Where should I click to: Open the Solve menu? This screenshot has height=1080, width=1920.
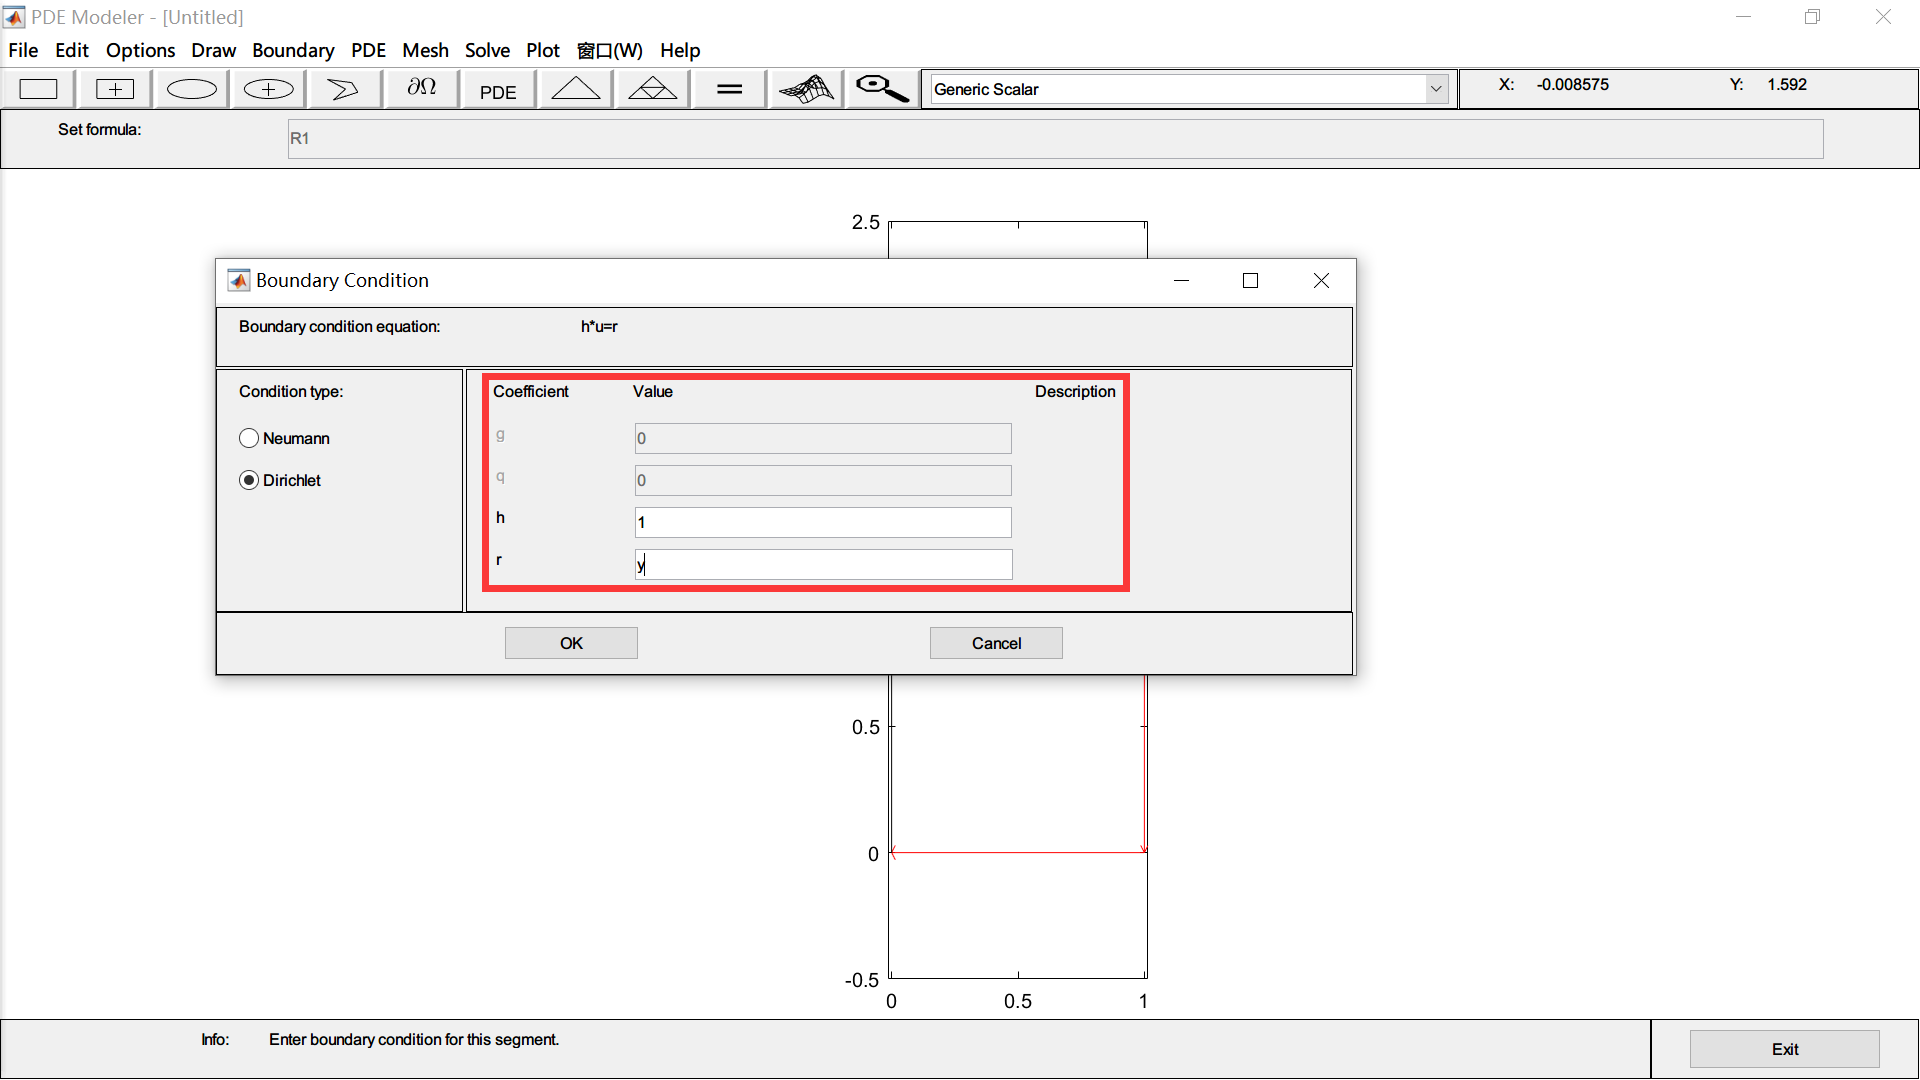click(487, 50)
